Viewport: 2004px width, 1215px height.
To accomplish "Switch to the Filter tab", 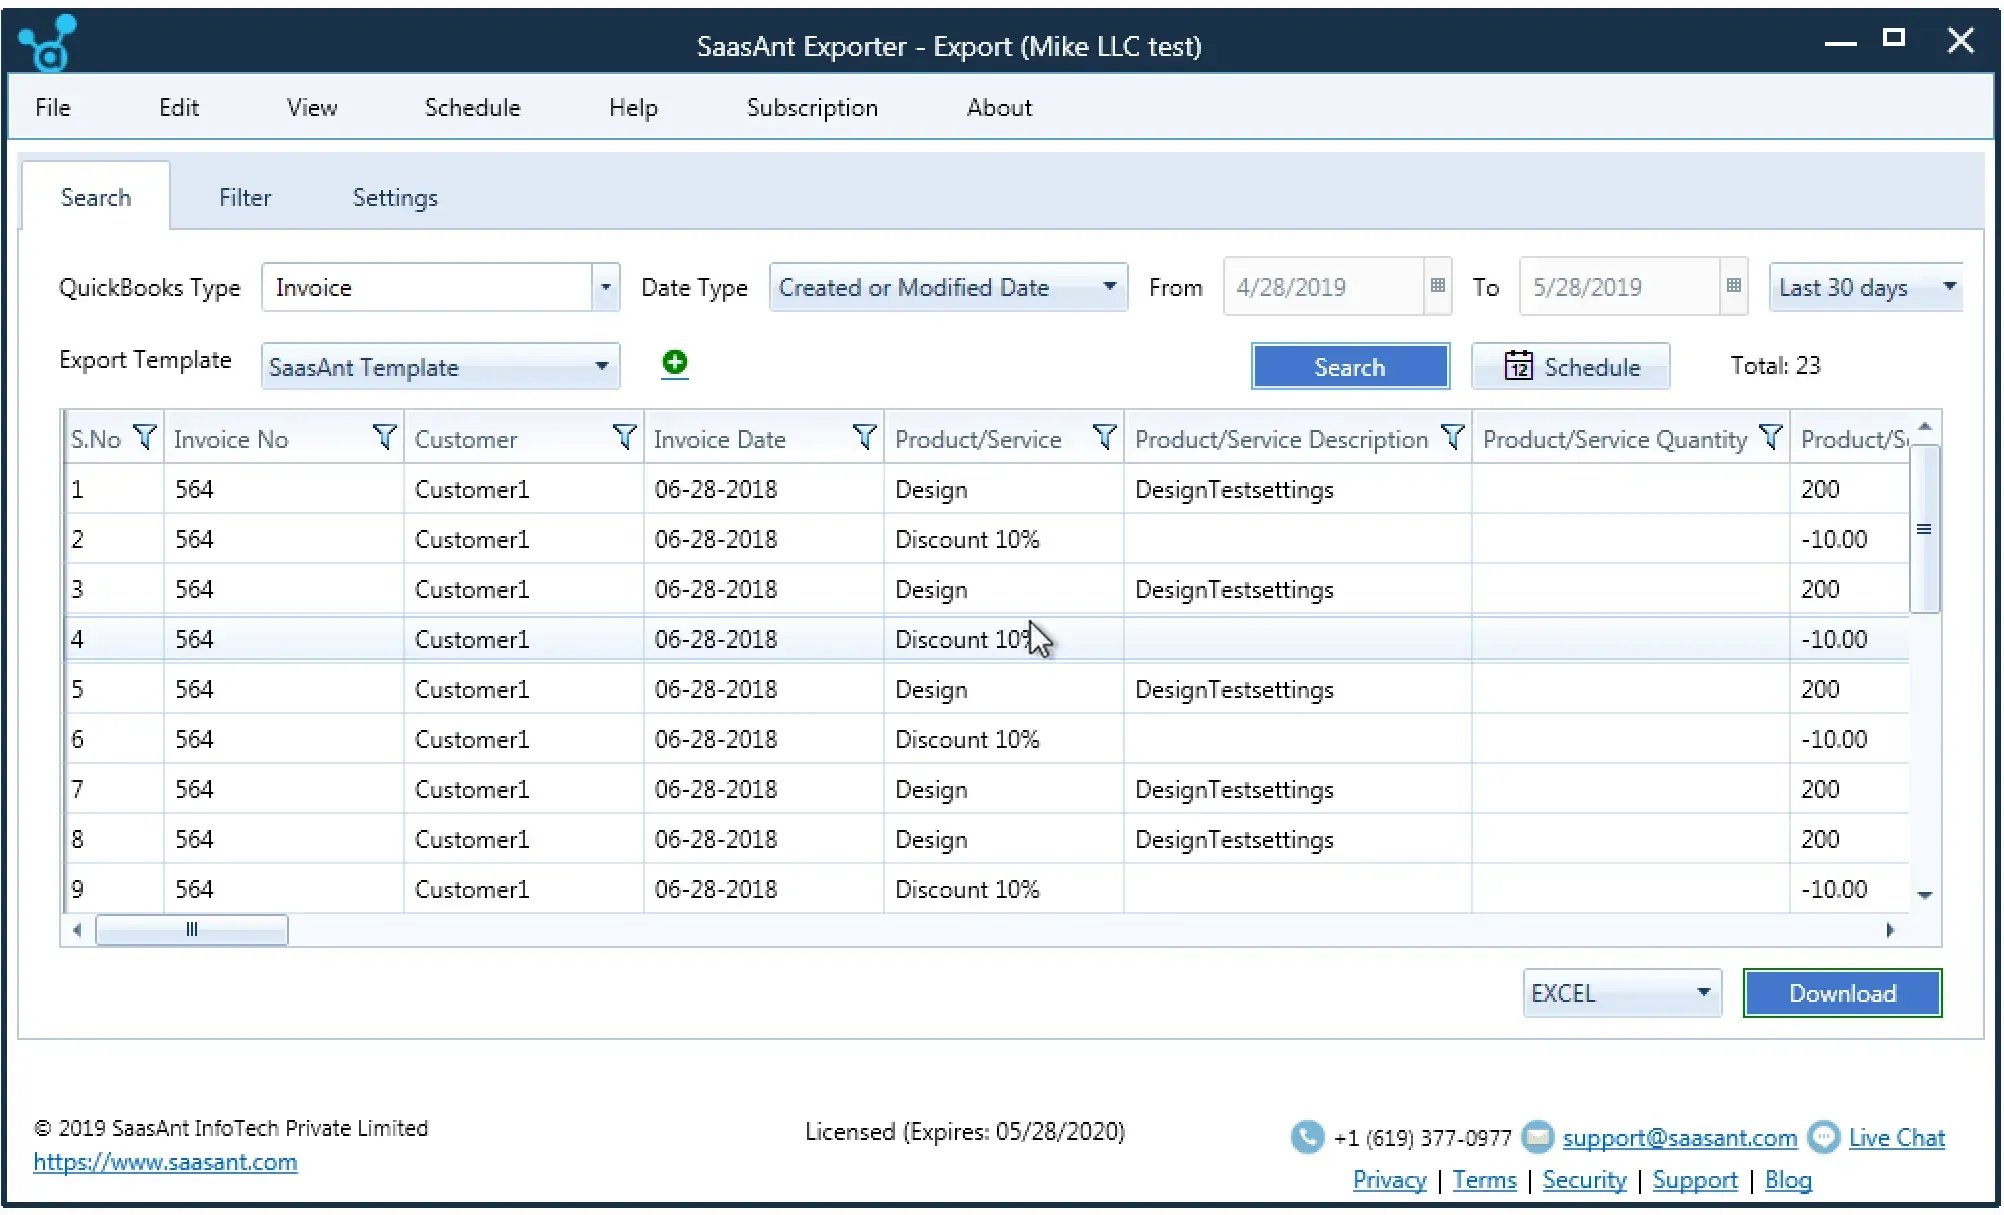I will [245, 197].
